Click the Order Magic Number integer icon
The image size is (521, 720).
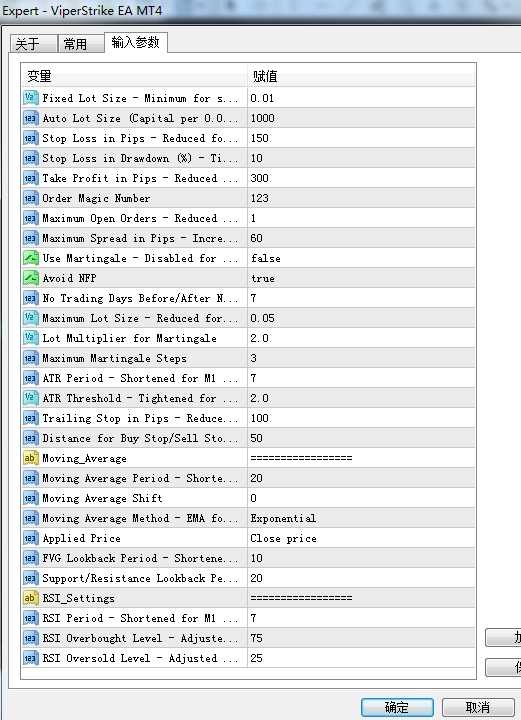pos(30,198)
